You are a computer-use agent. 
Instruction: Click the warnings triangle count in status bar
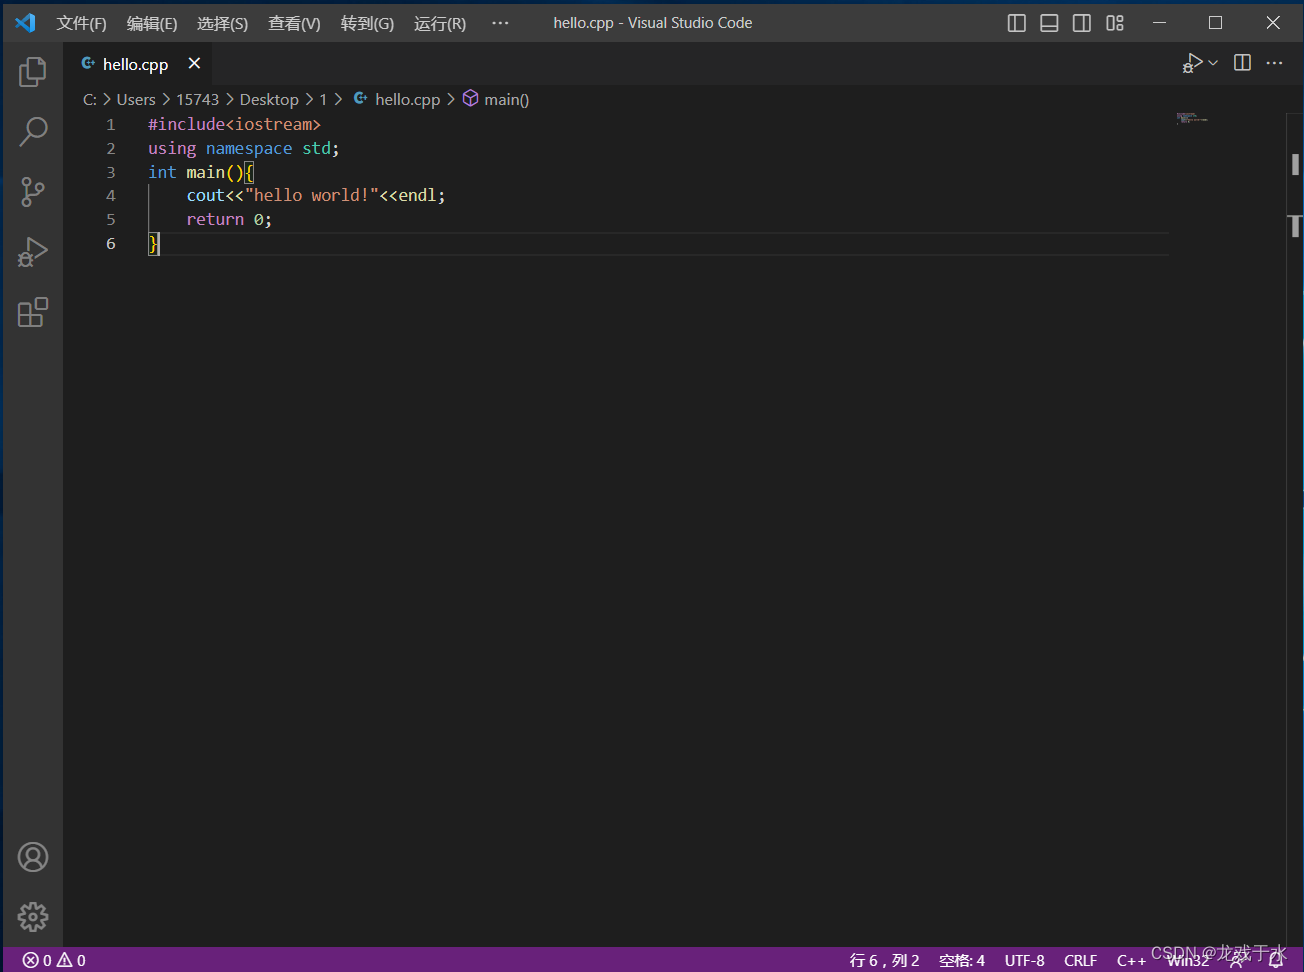pos(71,960)
